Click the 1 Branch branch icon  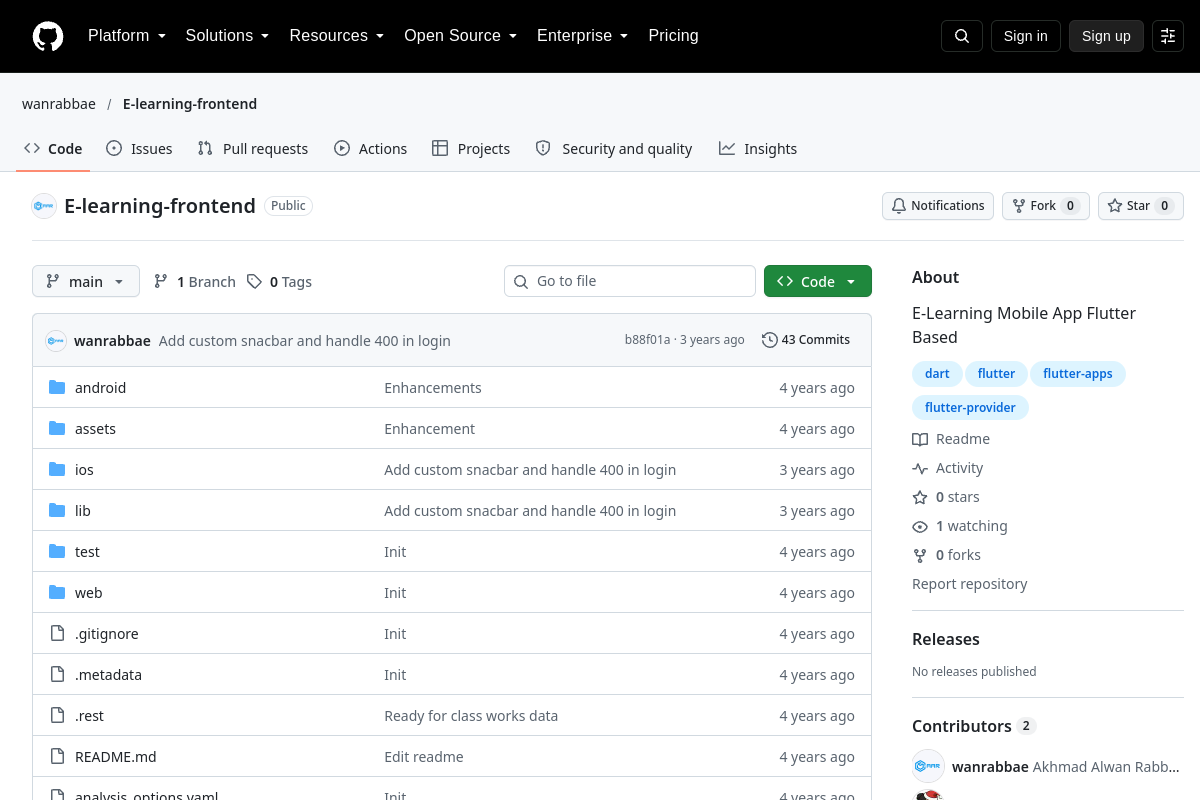(161, 282)
